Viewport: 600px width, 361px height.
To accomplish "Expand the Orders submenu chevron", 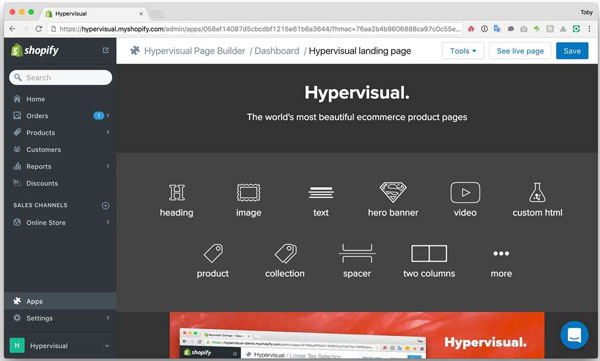I will 108,115.
